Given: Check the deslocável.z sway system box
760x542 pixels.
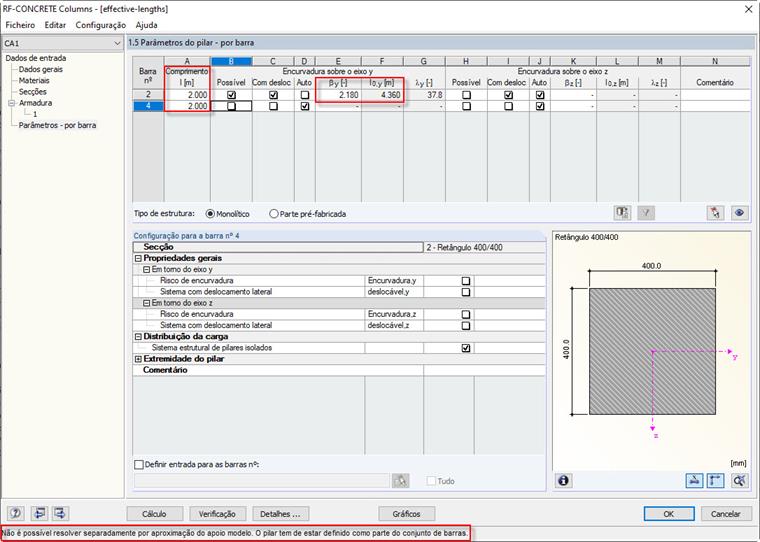Looking at the screenshot, I should pos(466,325).
